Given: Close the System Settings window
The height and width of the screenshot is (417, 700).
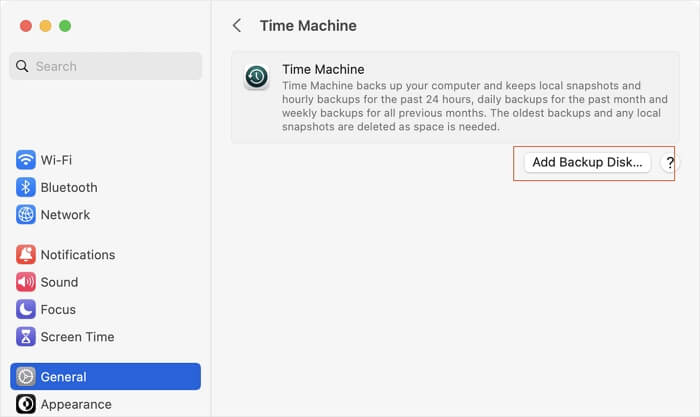Looking at the screenshot, I should [25, 26].
